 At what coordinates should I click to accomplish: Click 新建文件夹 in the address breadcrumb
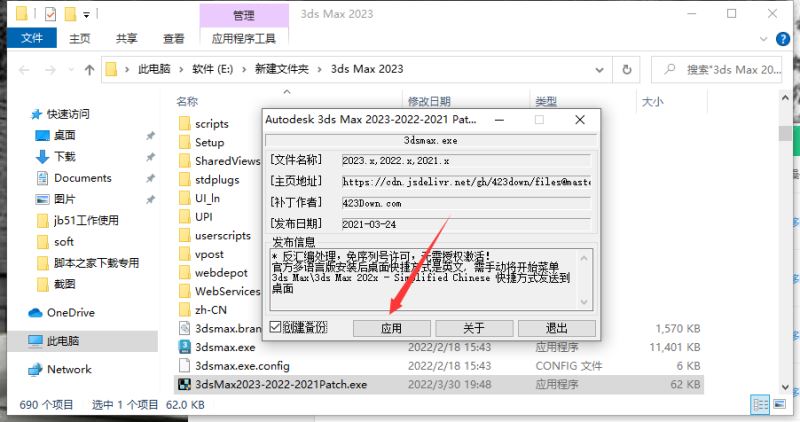click(282, 69)
